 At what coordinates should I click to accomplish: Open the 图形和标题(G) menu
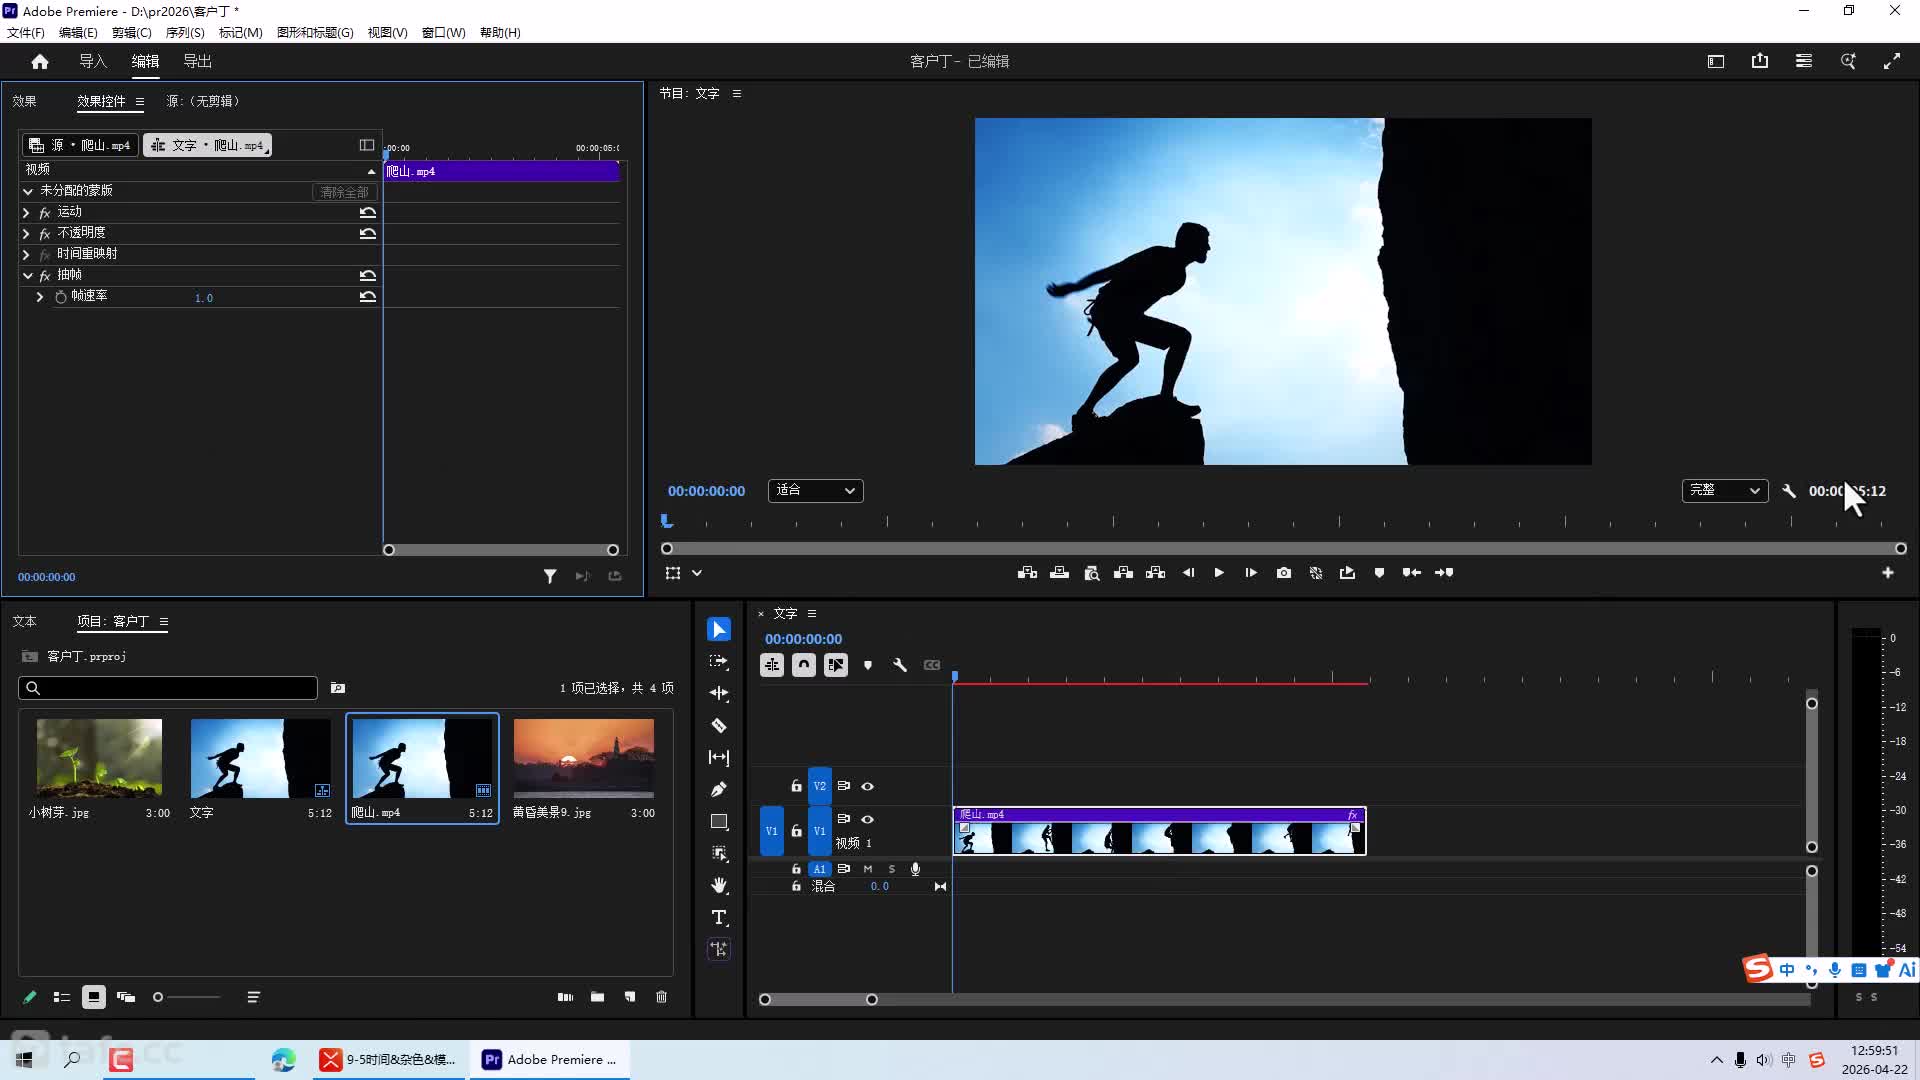click(x=315, y=32)
